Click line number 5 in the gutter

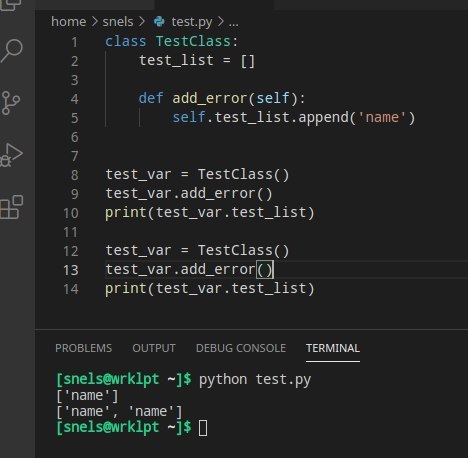pyautogui.click(x=75, y=118)
